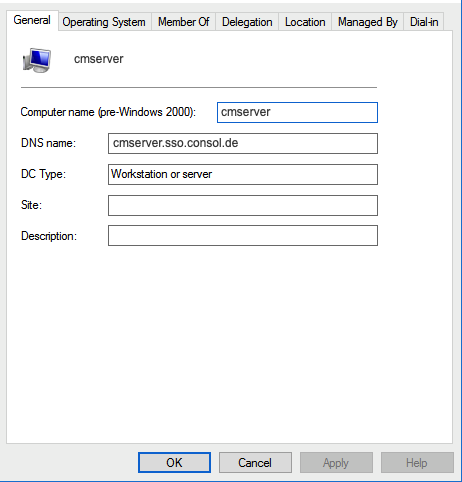Select the General tab
The image size is (462, 482).
[x=32, y=20]
